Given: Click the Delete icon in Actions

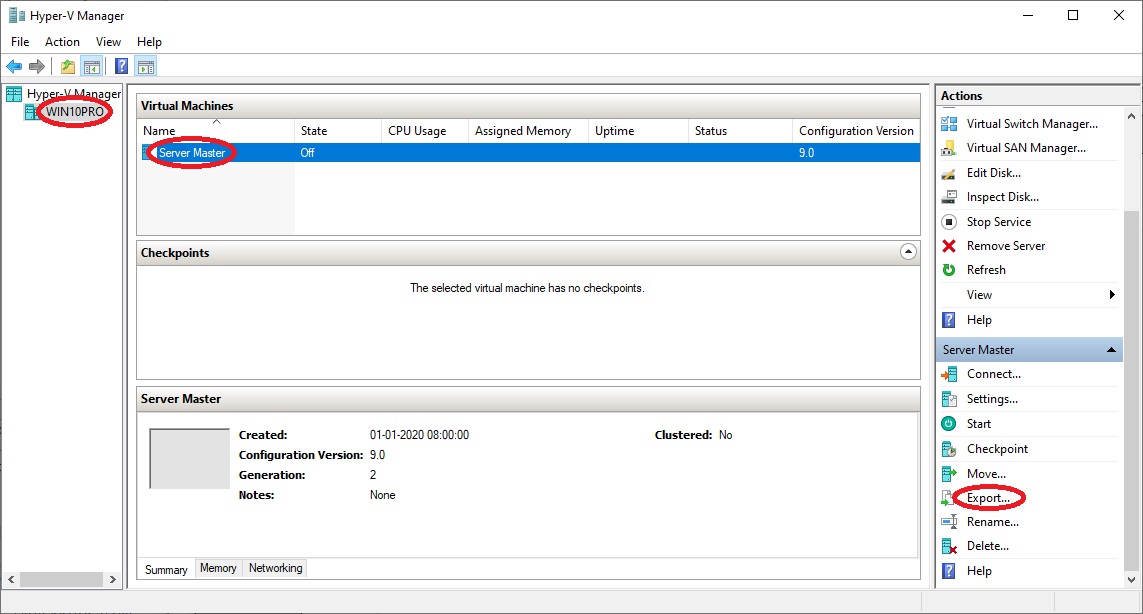Looking at the screenshot, I should [x=949, y=546].
